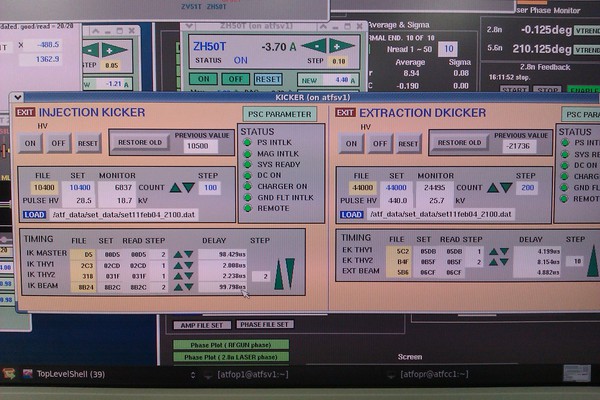Lower IK THY1 timing with its down arrow
This screenshot has width=600, height=400.
pos(189,265)
